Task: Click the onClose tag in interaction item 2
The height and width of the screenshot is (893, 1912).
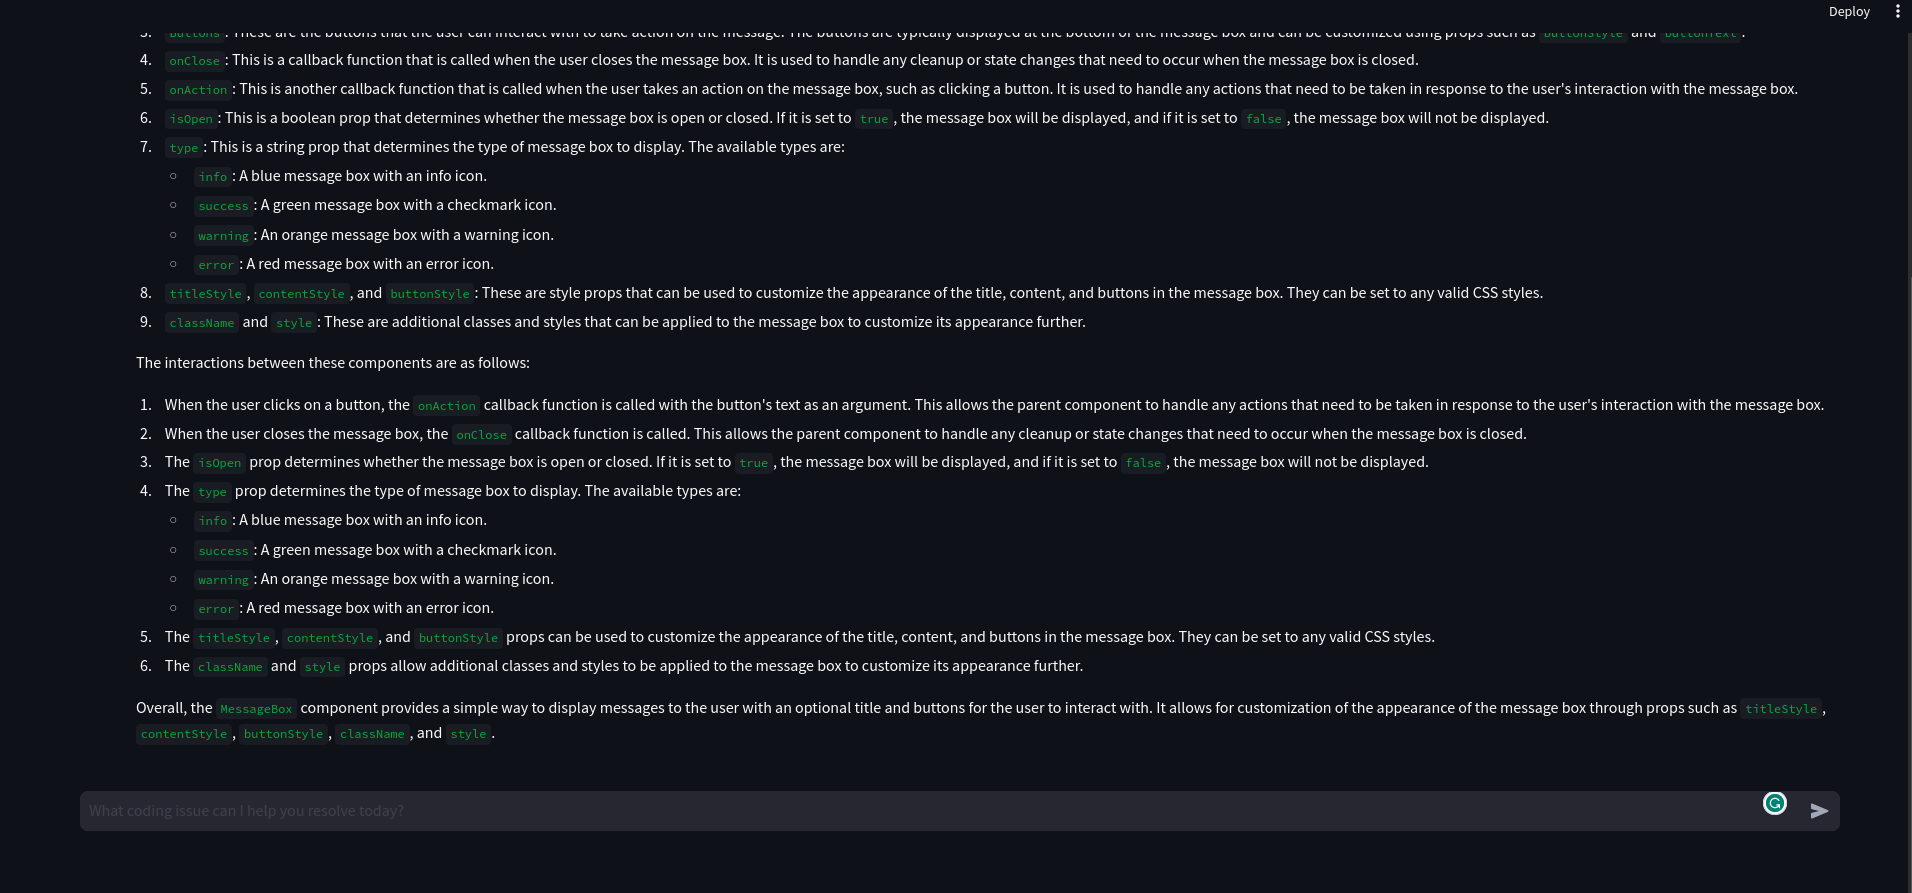Action: [x=481, y=435]
